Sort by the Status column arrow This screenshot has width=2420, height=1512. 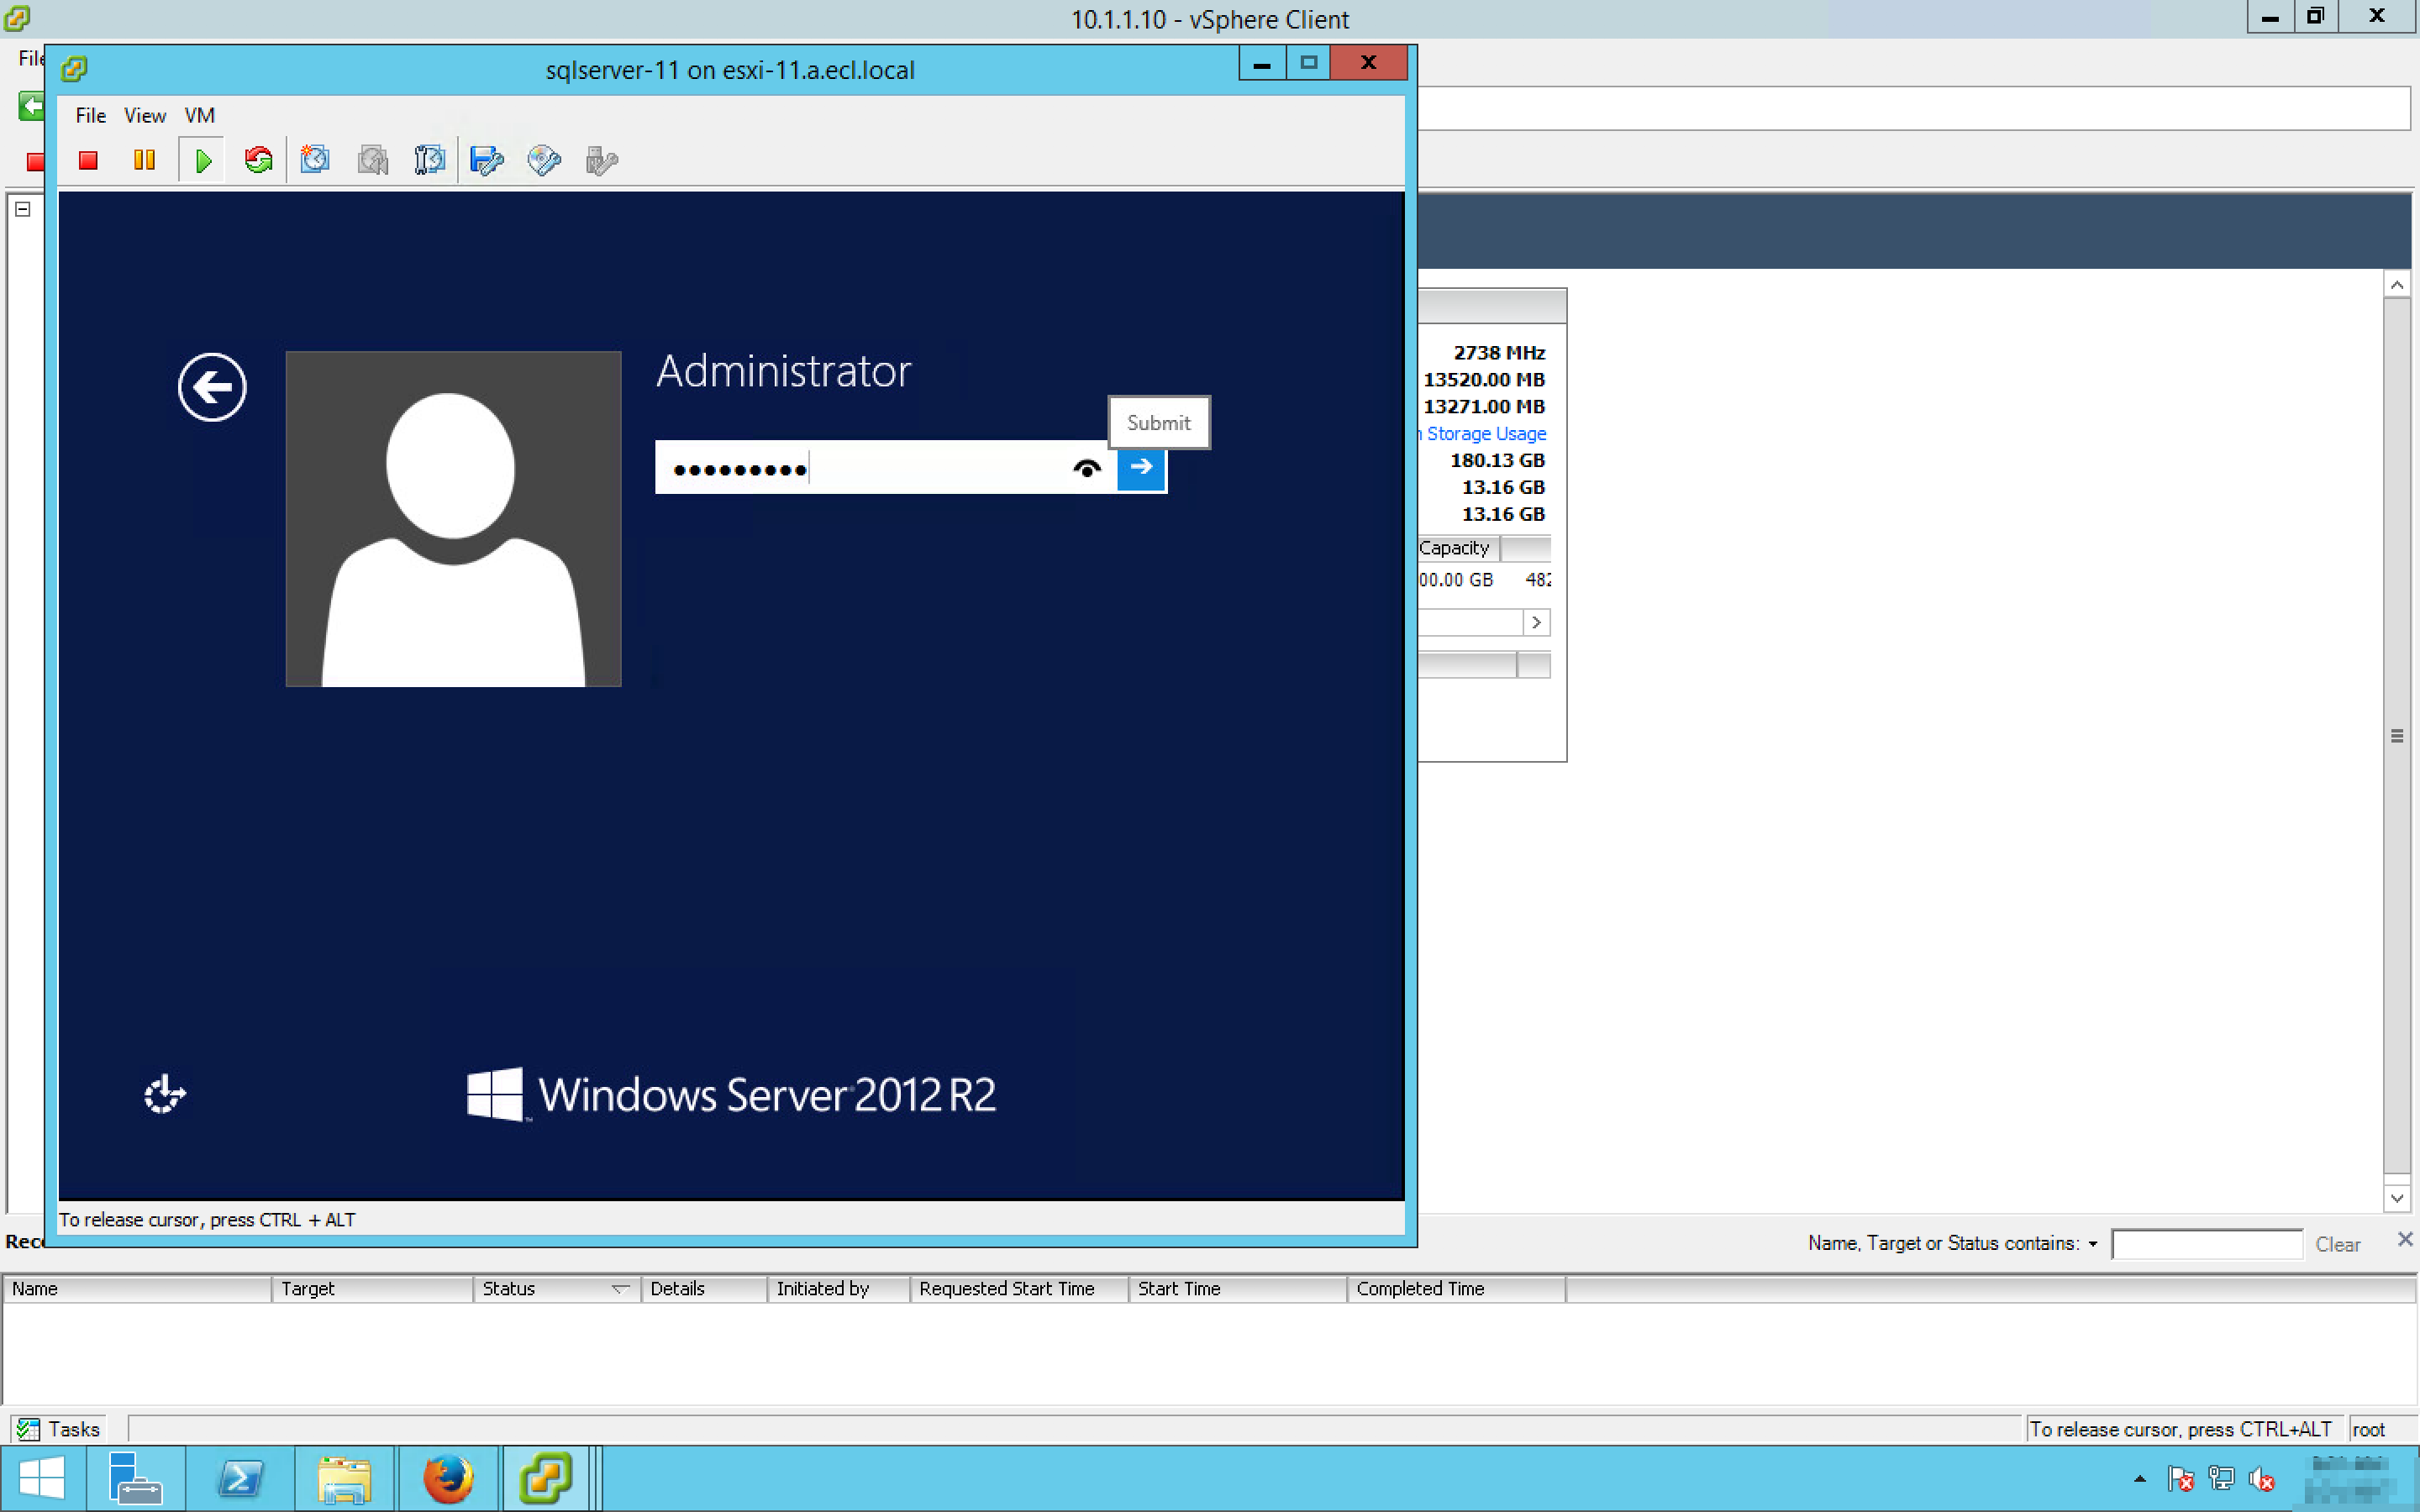pos(620,1289)
